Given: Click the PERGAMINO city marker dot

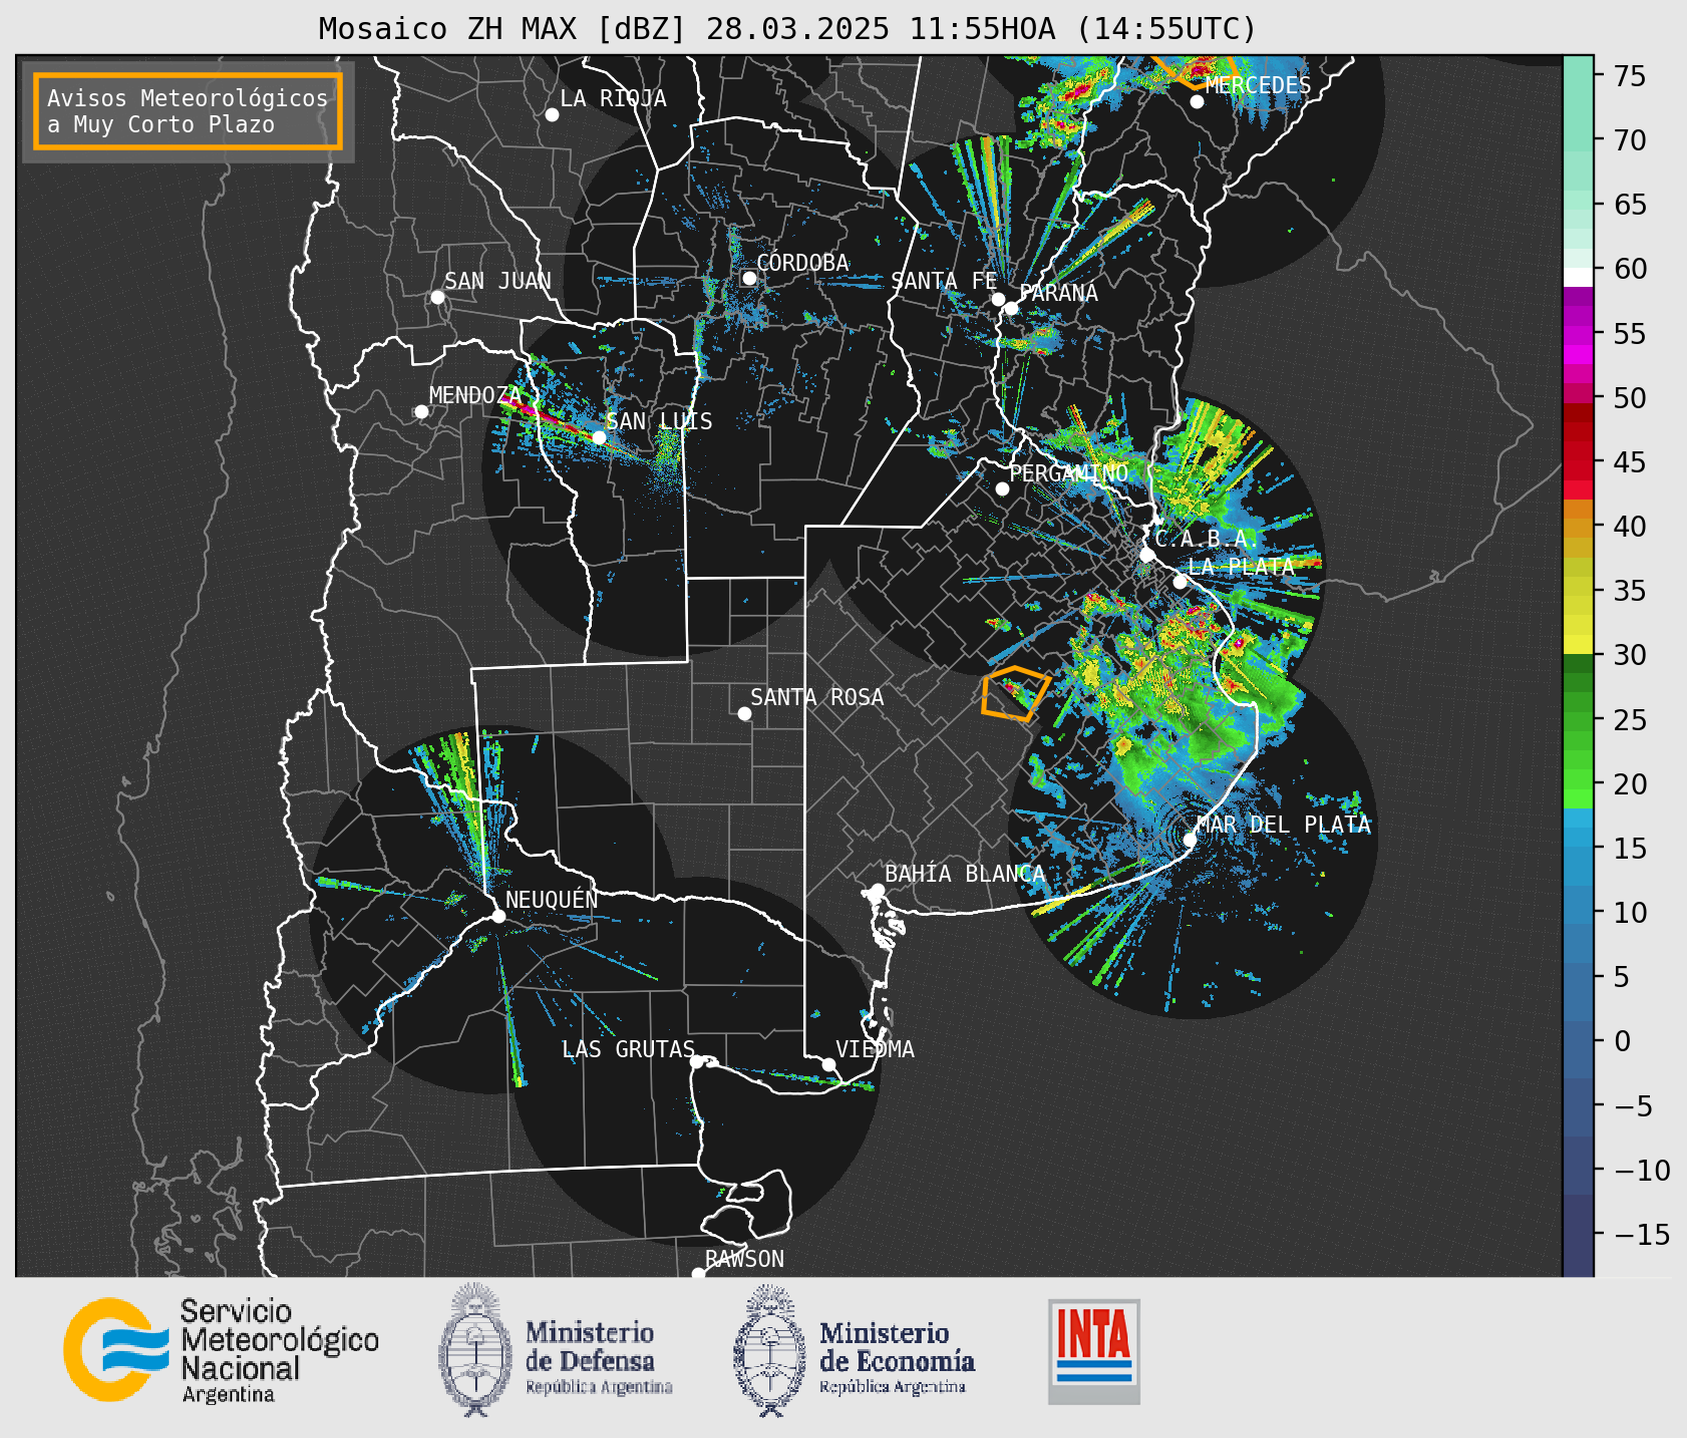Looking at the screenshot, I should [1002, 489].
